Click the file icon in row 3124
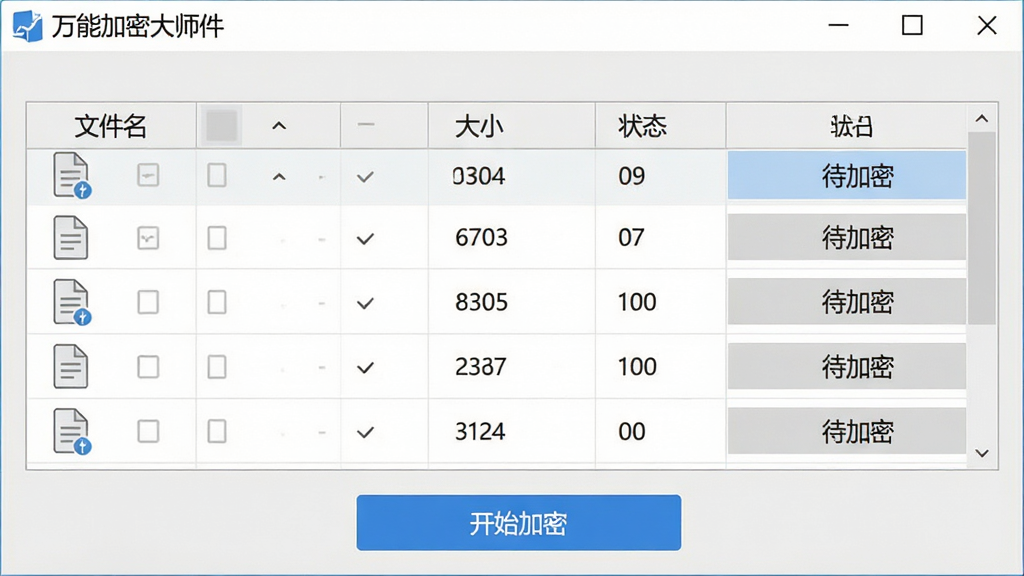The width and height of the screenshot is (1024, 576). tap(72, 432)
